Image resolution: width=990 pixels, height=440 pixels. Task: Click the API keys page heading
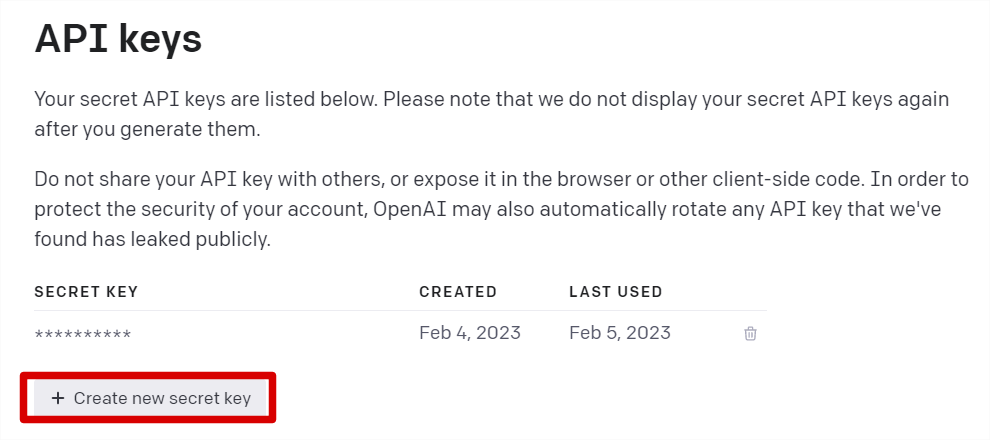(118, 40)
